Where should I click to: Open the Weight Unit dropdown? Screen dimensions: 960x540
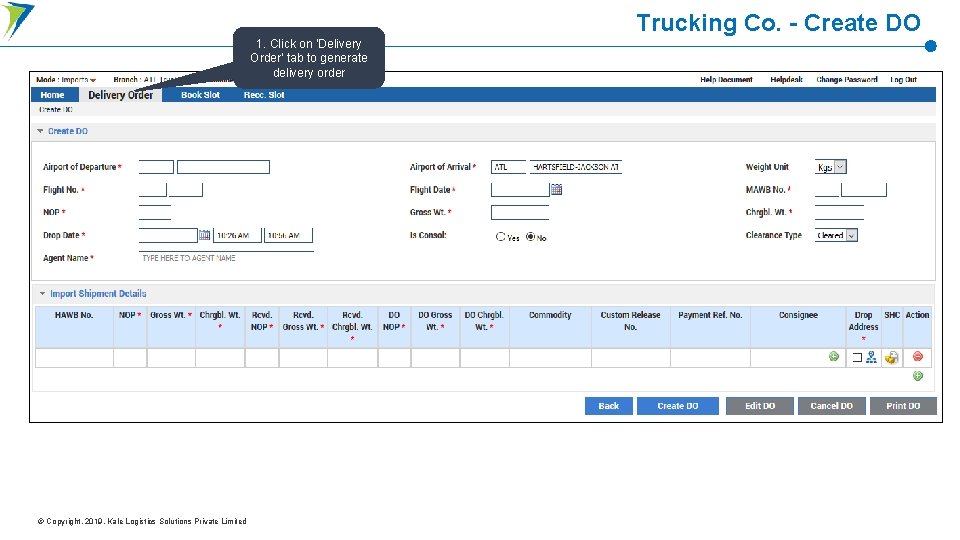[831, 167]
